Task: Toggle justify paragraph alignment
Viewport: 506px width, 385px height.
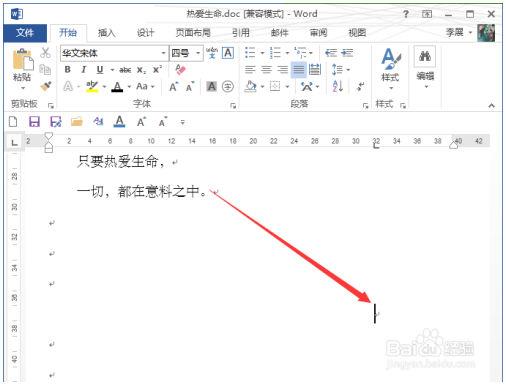Action: (x=298, y=70)
